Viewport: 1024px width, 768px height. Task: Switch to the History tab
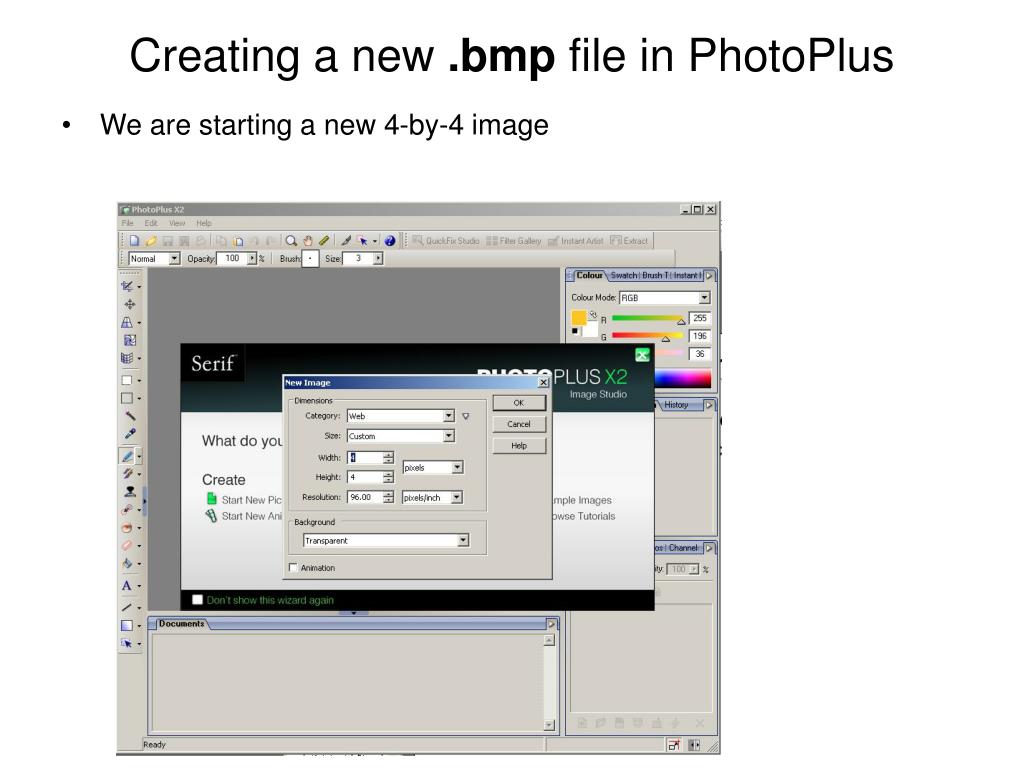(x=676, y=405)
